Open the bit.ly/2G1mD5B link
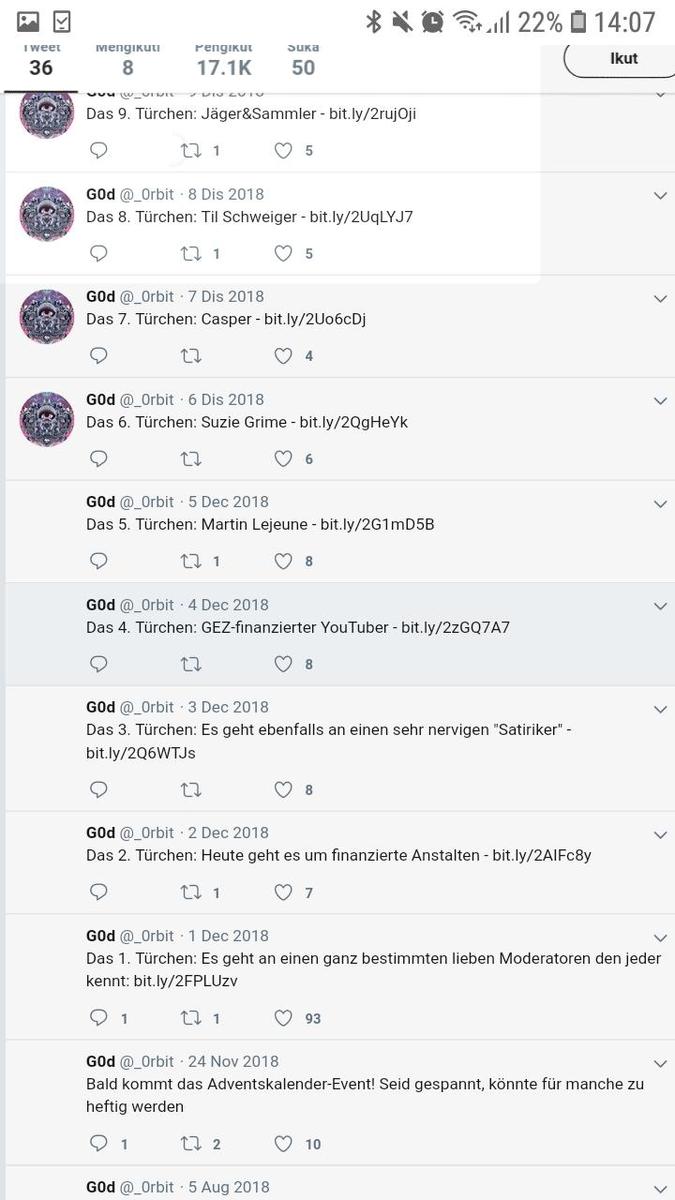The width and height of the screenshot is (675, 1200). [x=377, y=524]
